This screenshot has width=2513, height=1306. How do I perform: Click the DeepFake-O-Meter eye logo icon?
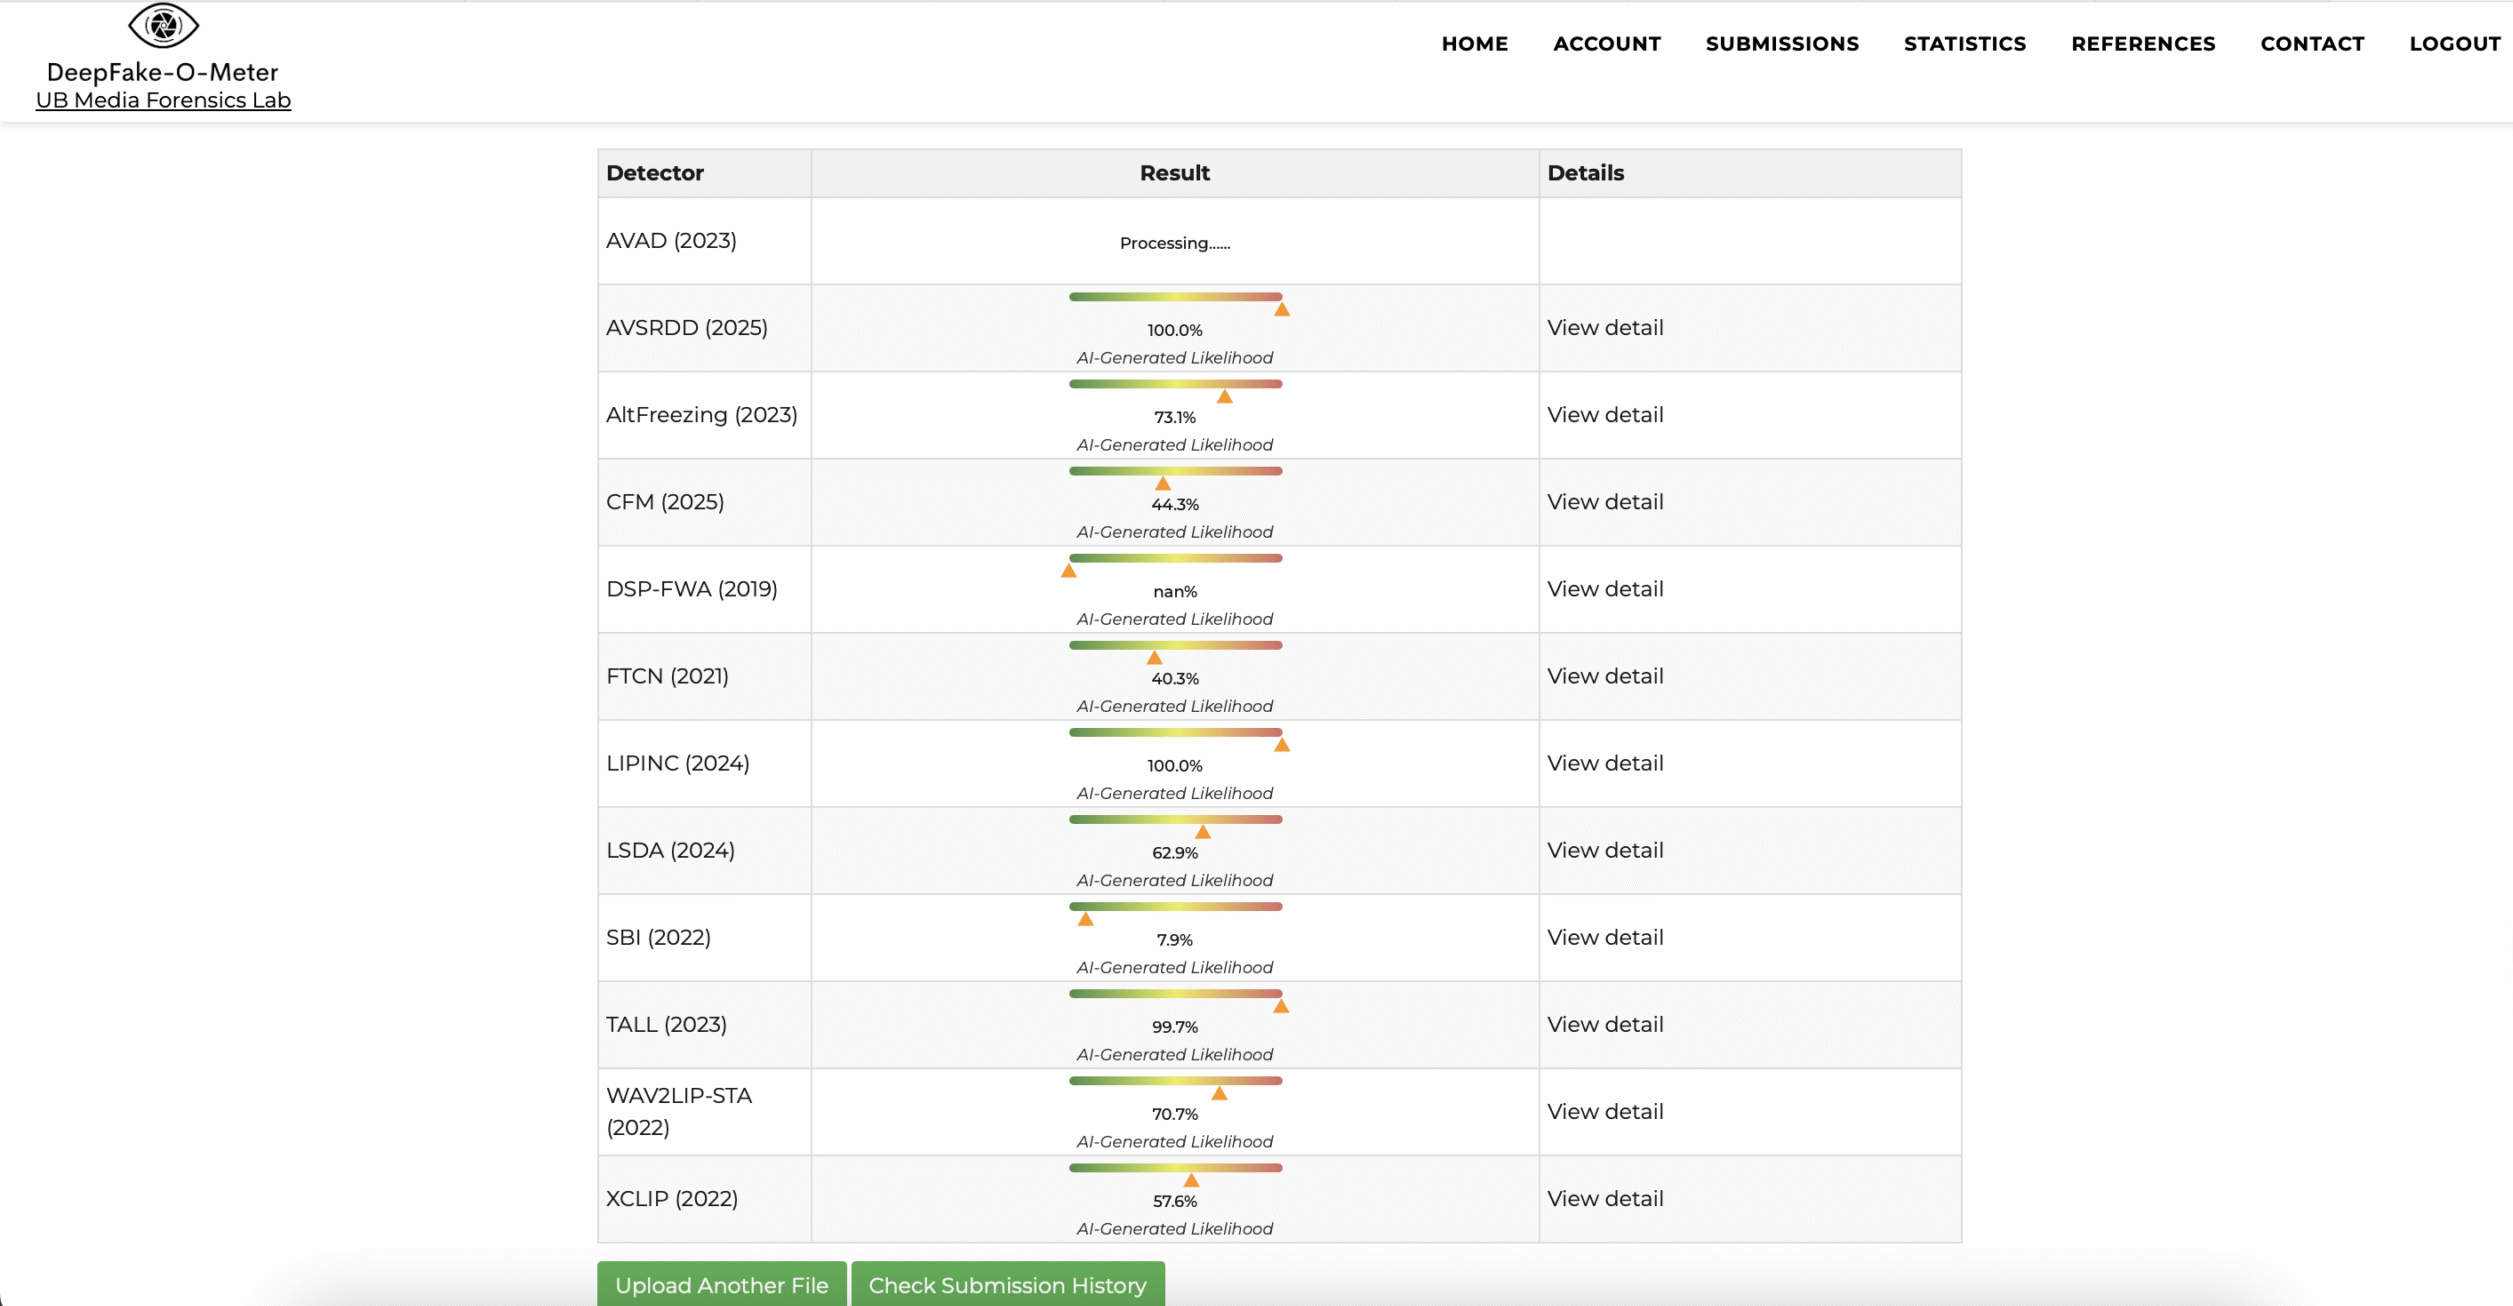[x=163, y=26]
